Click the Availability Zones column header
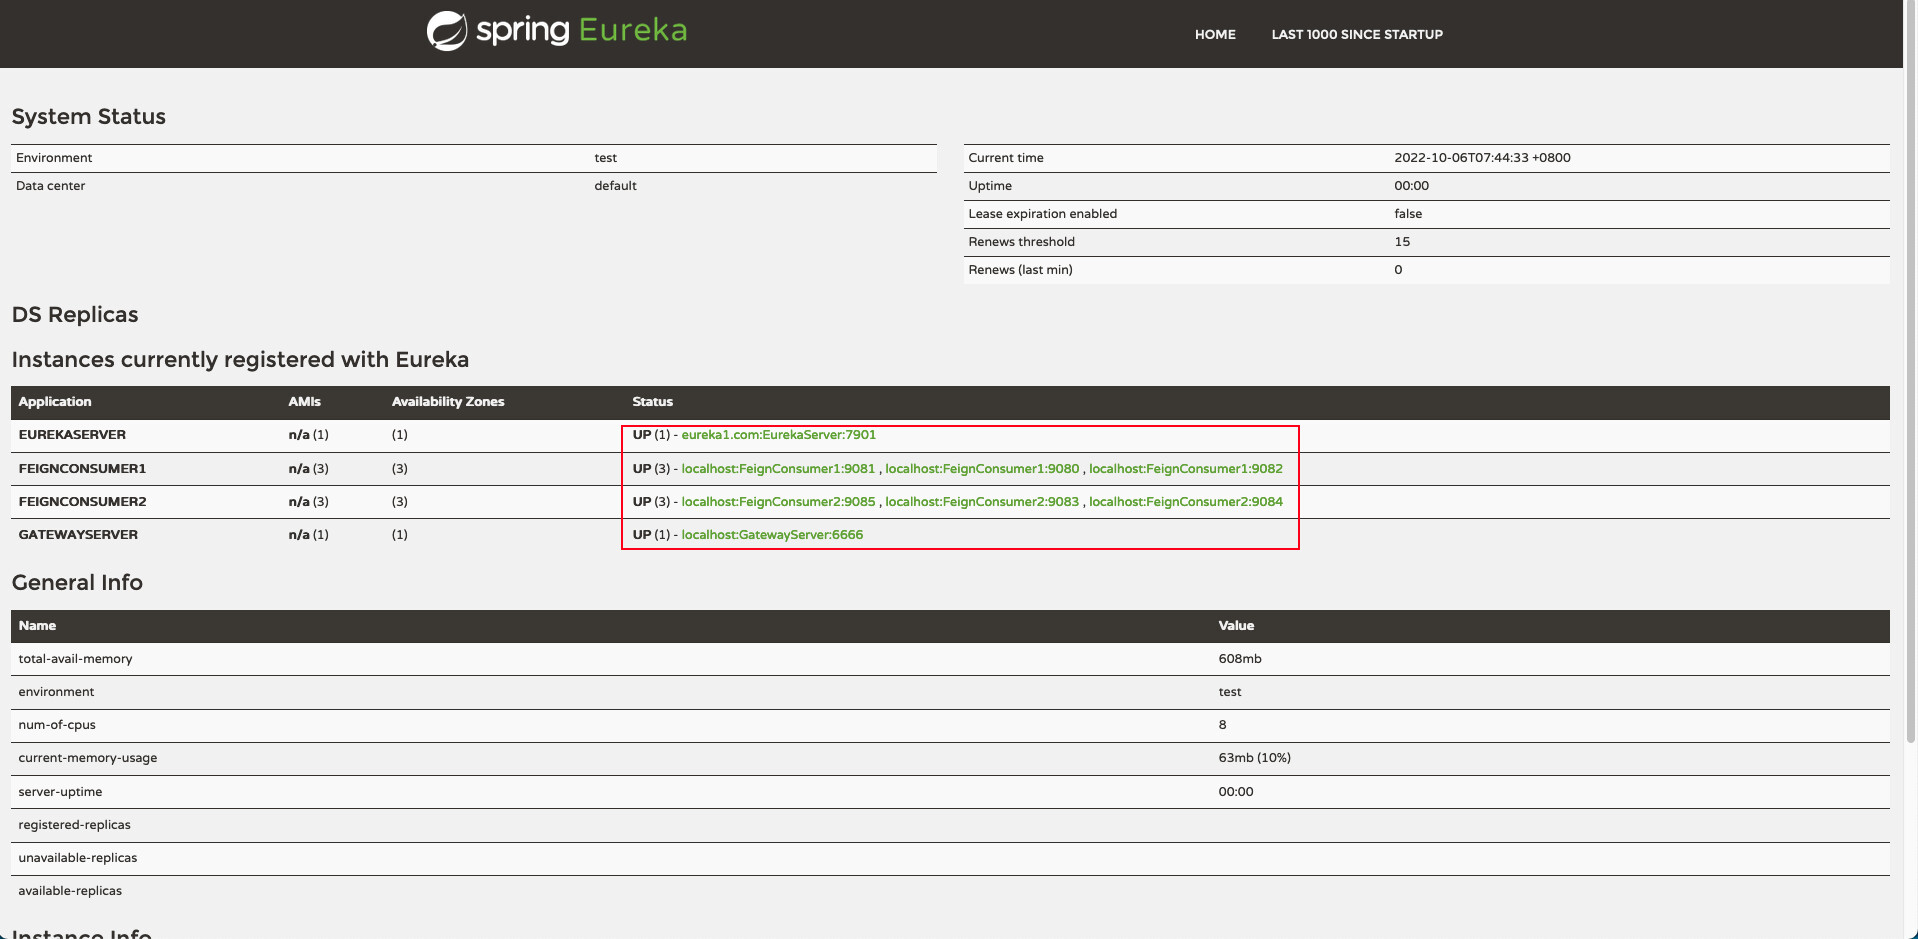The height and width of the screenshot is (939, 1918). [x=448, y=402]
